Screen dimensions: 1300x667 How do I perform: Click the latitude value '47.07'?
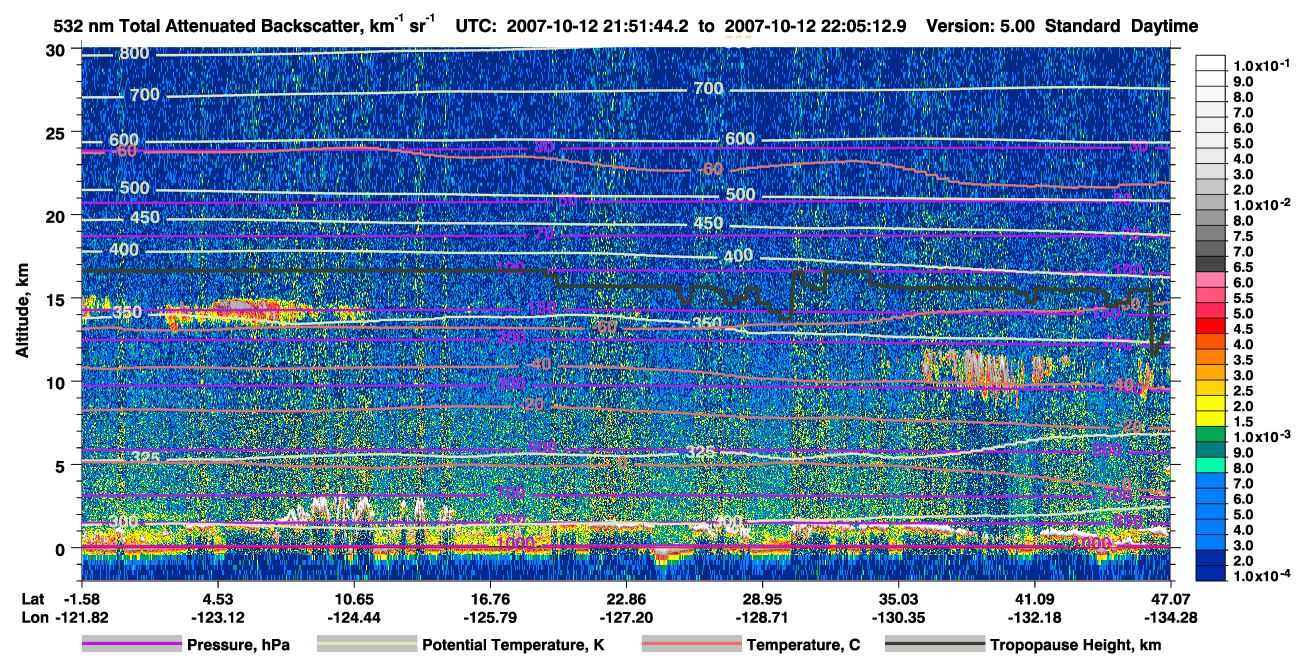(1170, 598)
